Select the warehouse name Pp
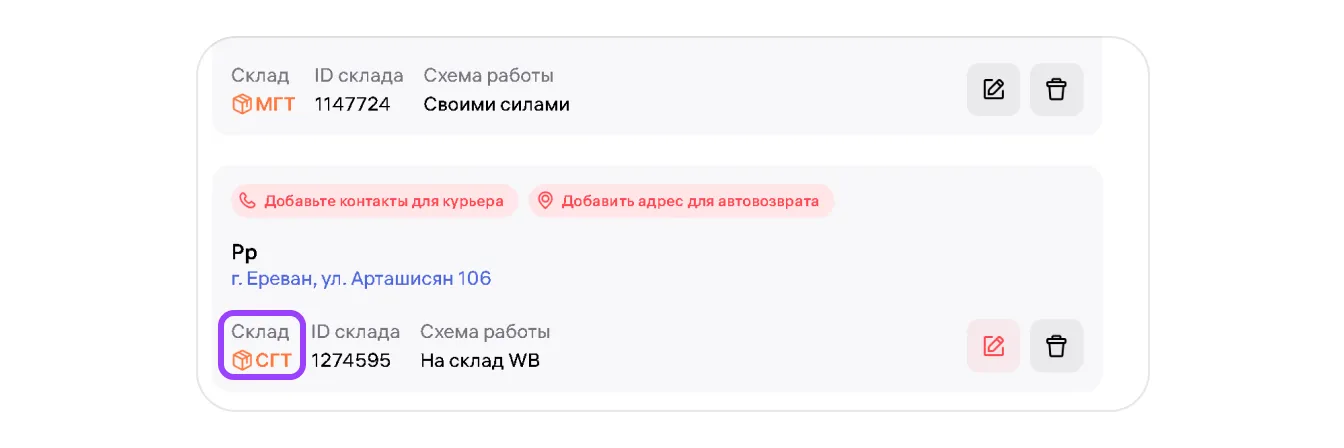The image size is (1344, 448). 244,252
